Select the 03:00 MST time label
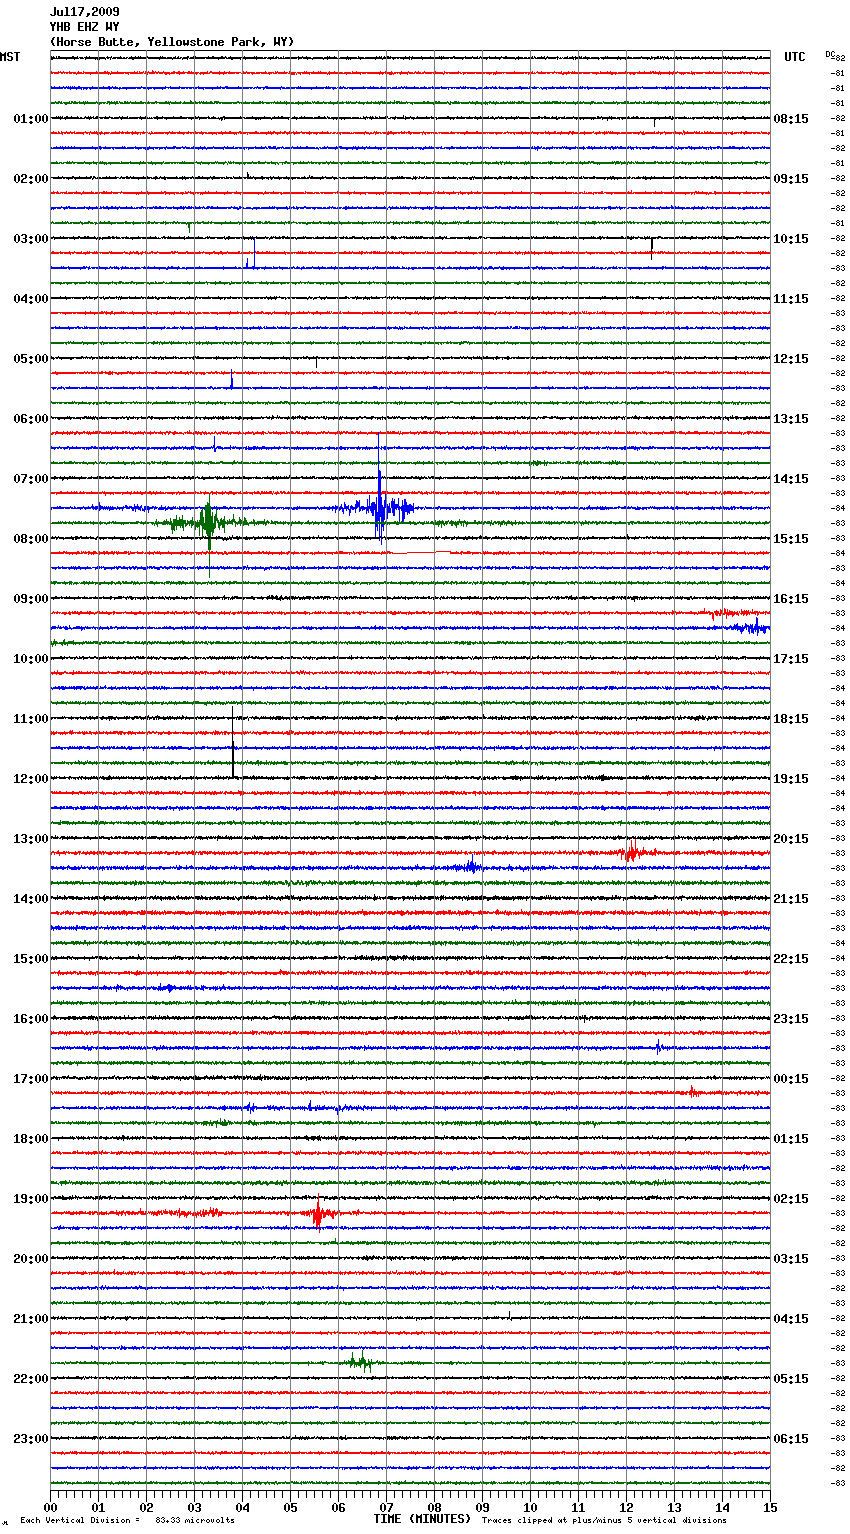Screen dimensions: 850x1534 click(x=31, y=239)
